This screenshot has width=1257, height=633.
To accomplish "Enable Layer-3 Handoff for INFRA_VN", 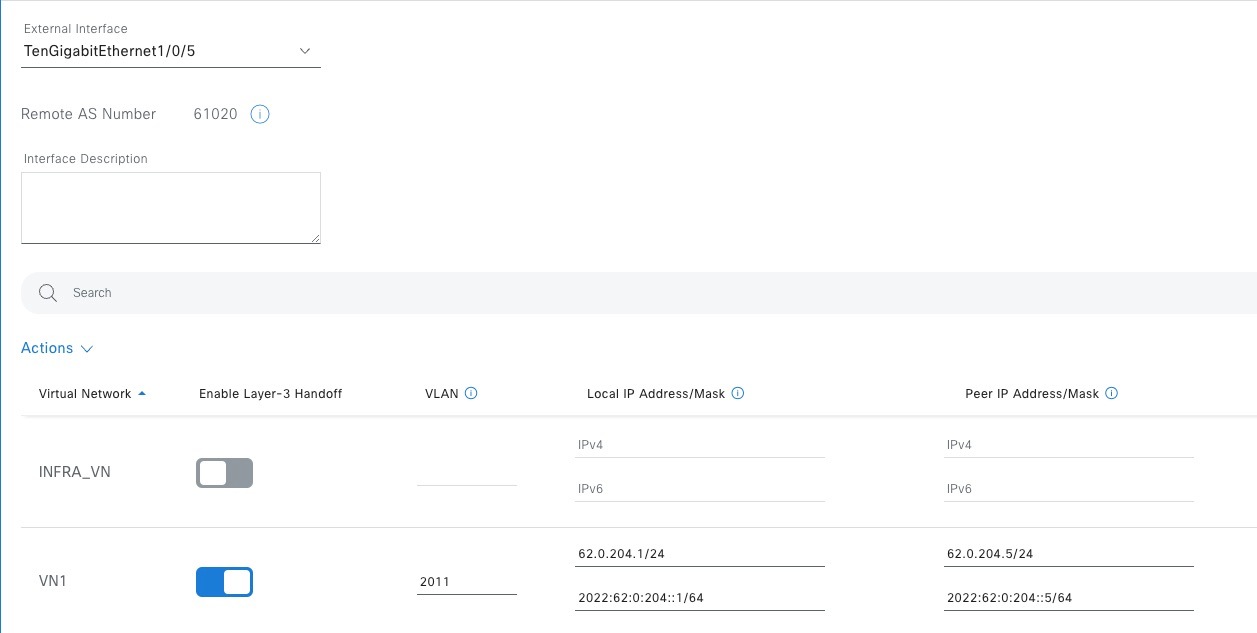I will pyautogui.click(x=224, y=472).
